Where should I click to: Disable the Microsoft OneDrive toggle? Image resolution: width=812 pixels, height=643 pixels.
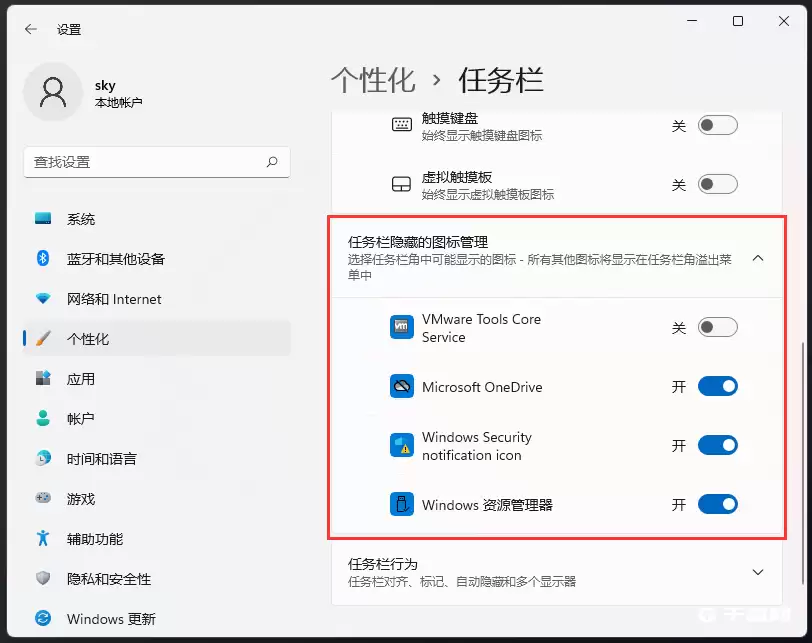point(717,386)
